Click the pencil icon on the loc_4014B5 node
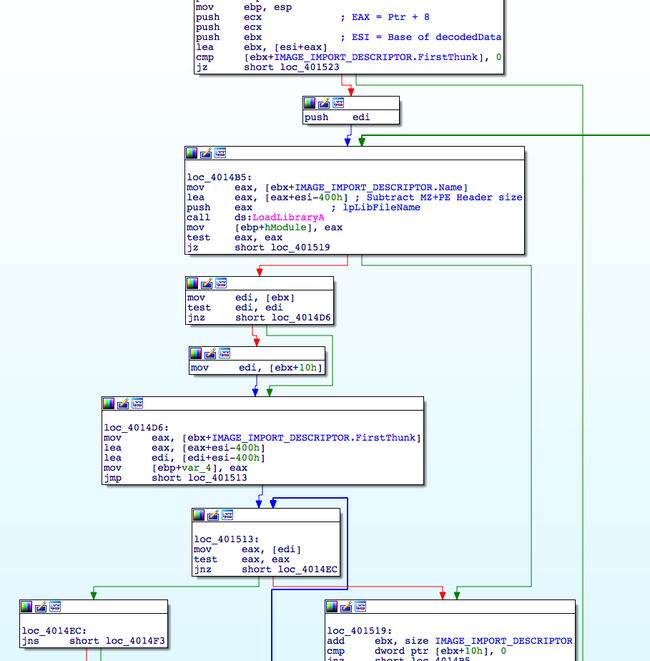650x661 pixels. (x=206, y=153)
